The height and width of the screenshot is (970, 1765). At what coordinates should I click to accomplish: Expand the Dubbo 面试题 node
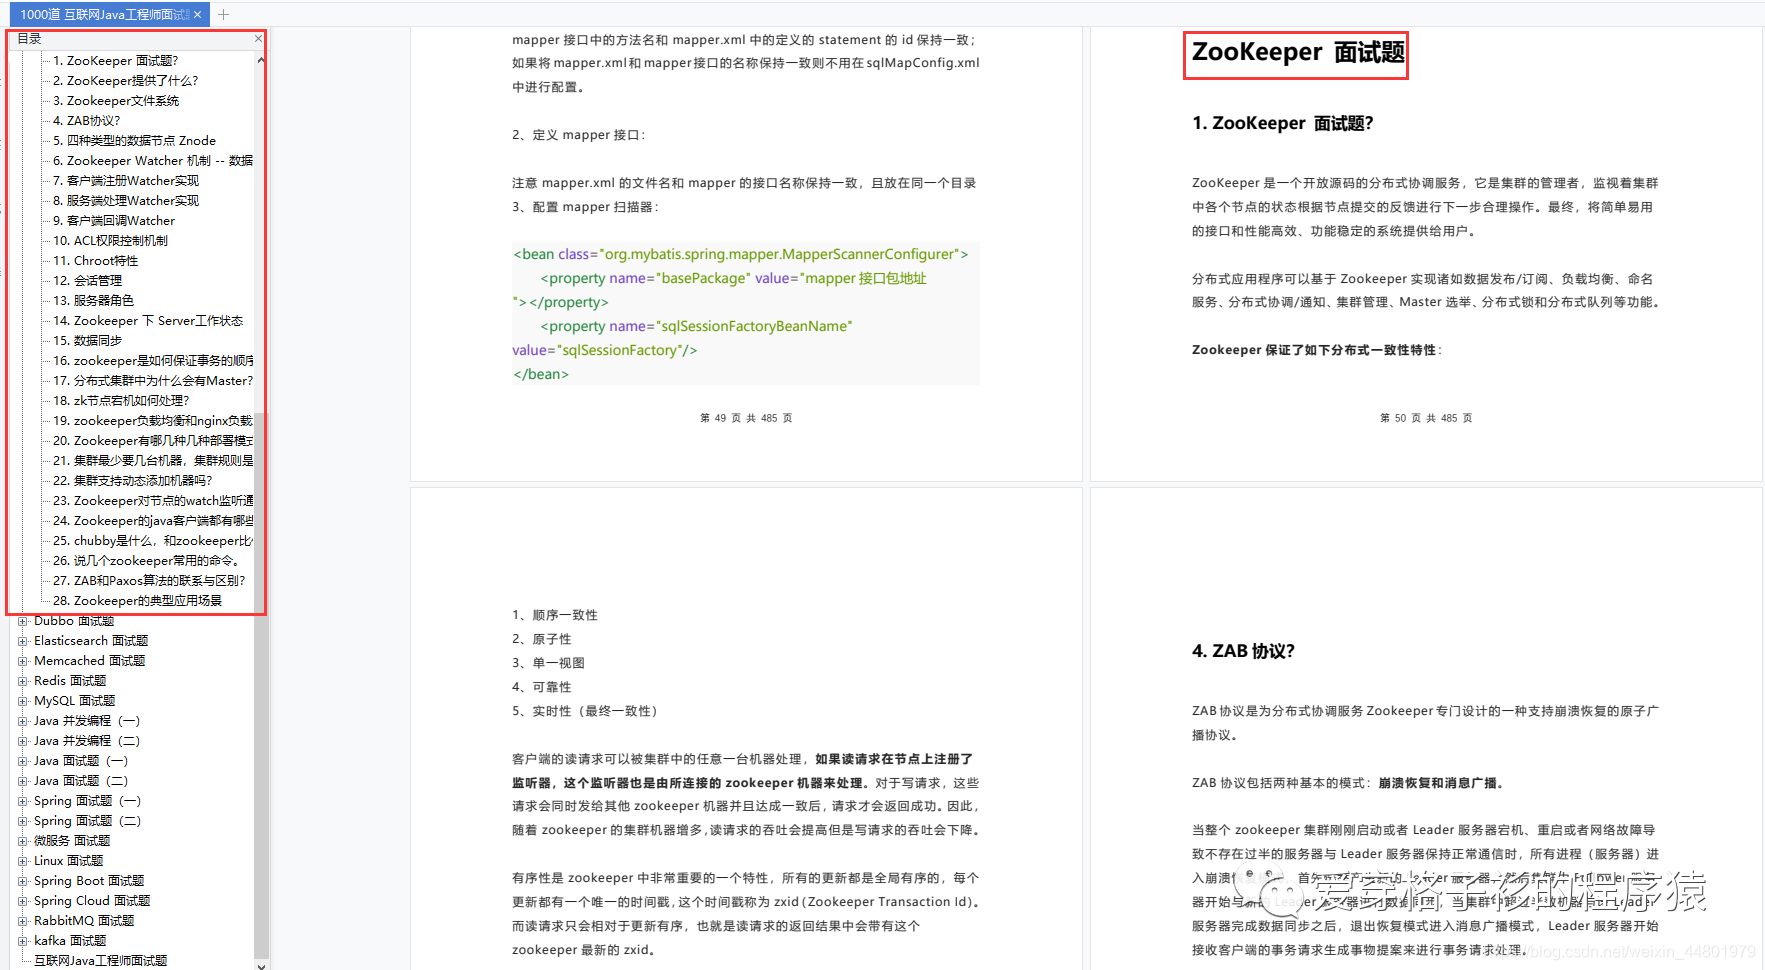(x=24, y=620)
